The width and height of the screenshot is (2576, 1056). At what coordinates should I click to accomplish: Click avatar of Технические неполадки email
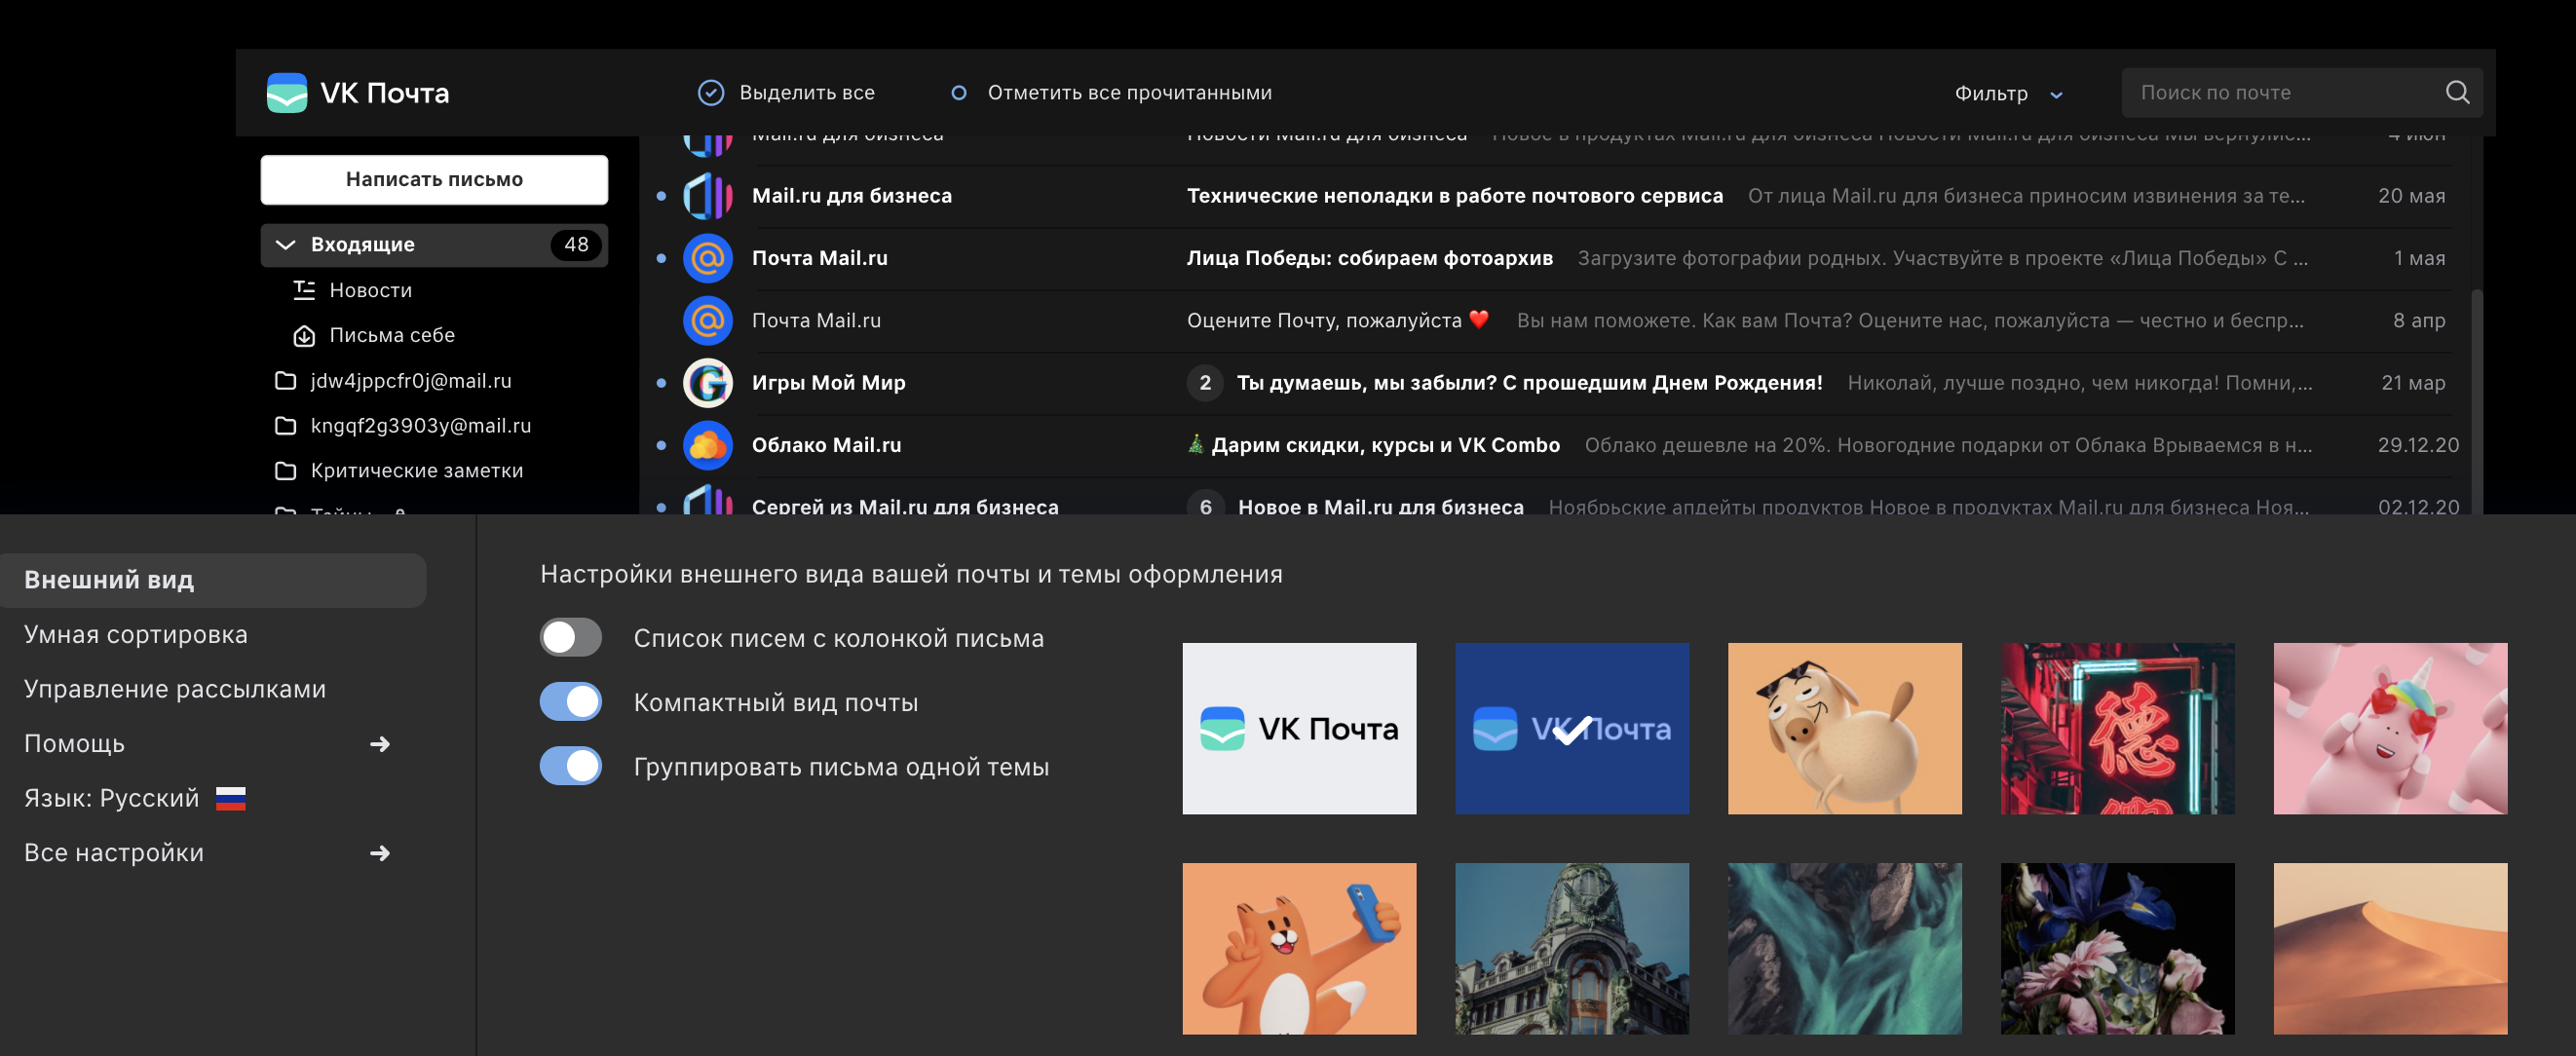pyautogui.click(x=708, y=196)
